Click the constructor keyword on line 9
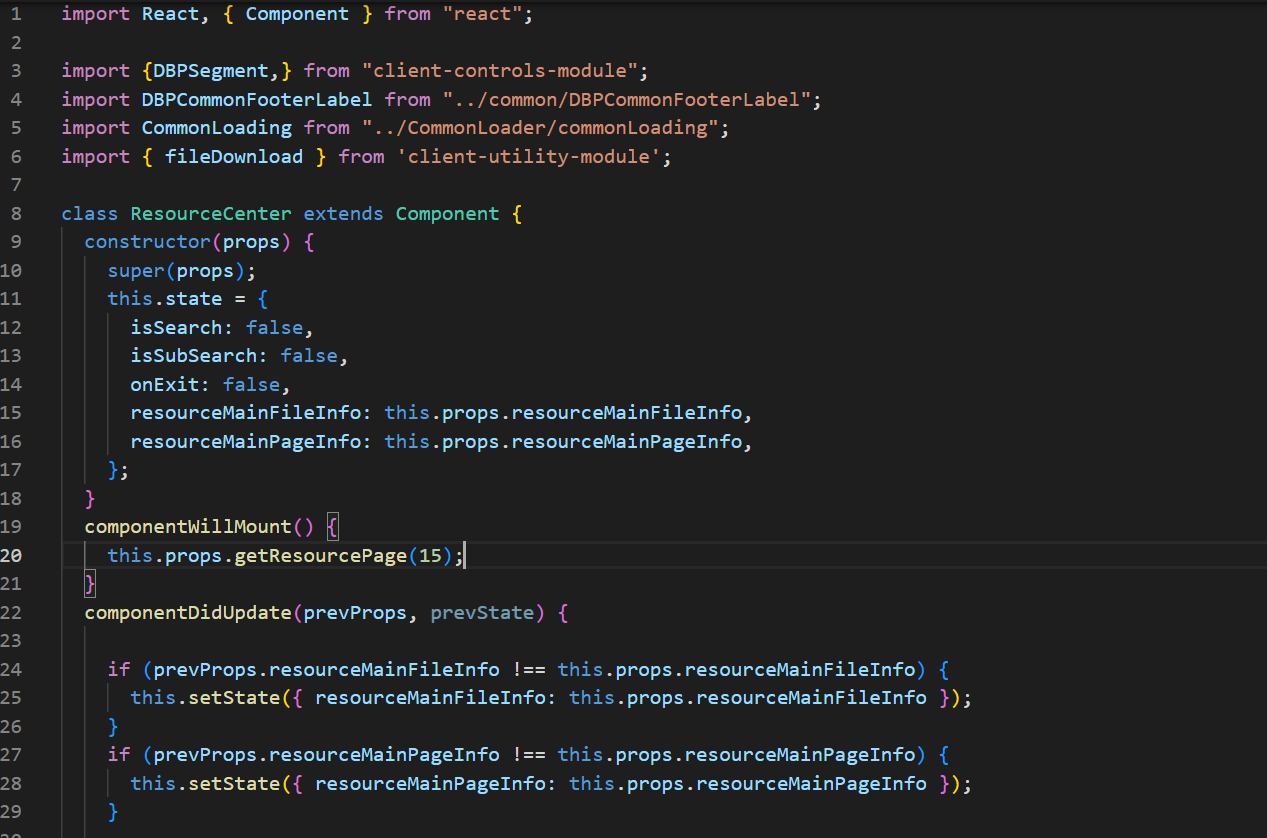The width and height of the screenshot is (1267, 838). [x=148, y=242]
